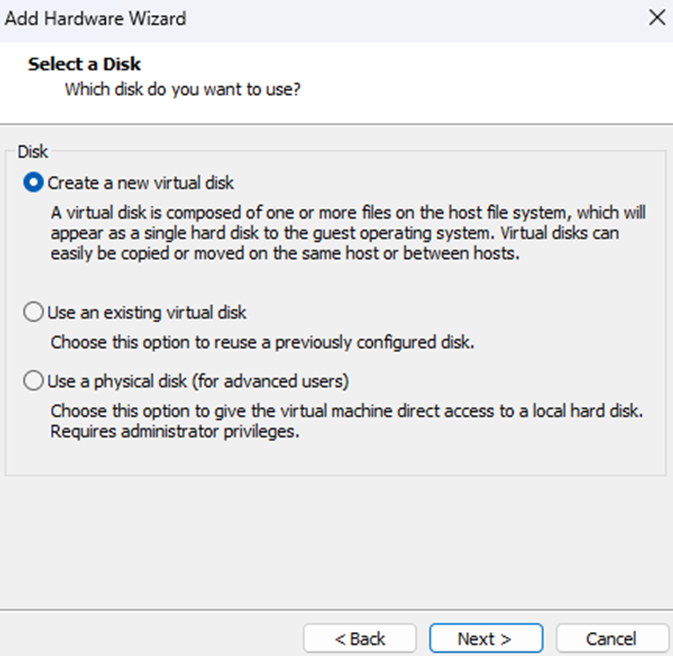The height and width of the screenshot is (656, 673).
Task: Click the Requires administrator privileges note
Action: 175,432
